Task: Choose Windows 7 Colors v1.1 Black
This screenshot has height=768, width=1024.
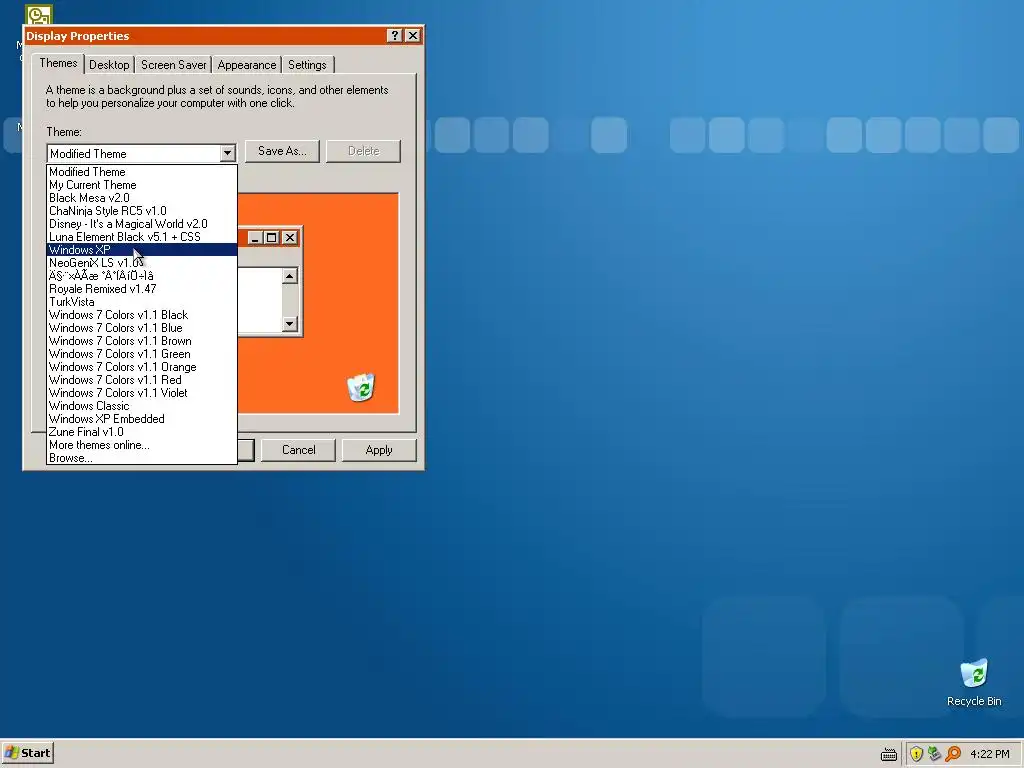Action: 142,315
